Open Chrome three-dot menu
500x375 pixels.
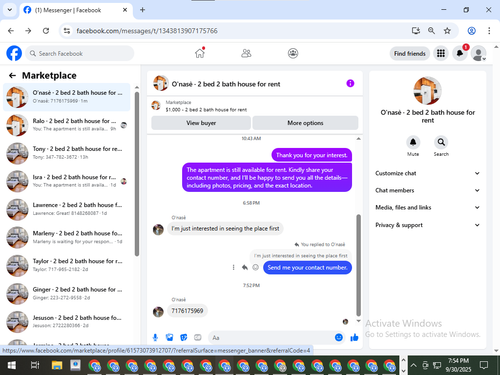tap(489, 31)
